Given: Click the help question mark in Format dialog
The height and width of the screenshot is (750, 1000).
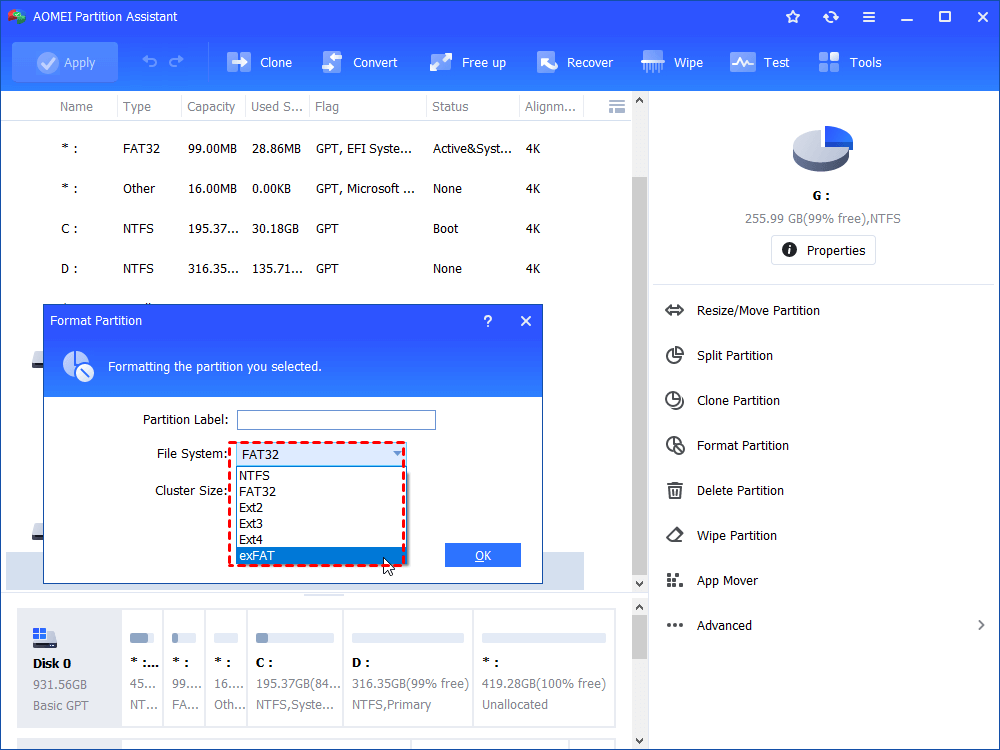Looking at the screenshot, I should point(488,321).
